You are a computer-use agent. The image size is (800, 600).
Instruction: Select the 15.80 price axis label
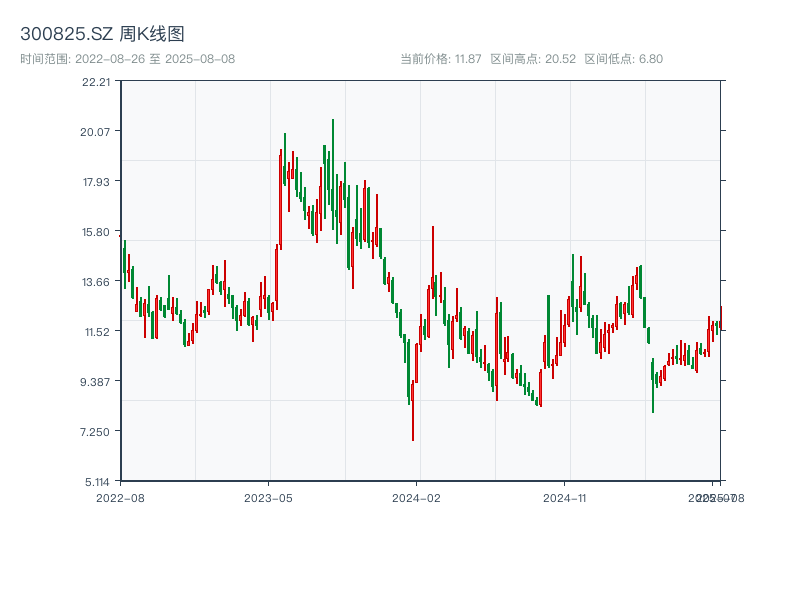96,232
